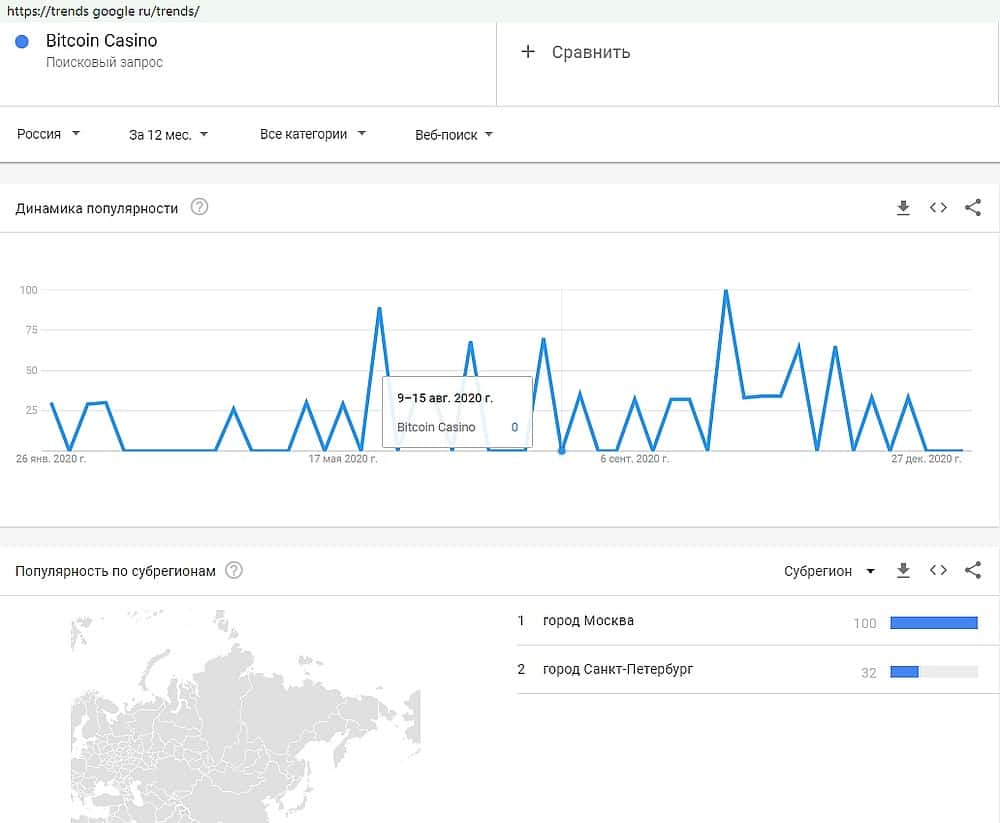Expand the За 12 мес. time range

tap(168, 134)
